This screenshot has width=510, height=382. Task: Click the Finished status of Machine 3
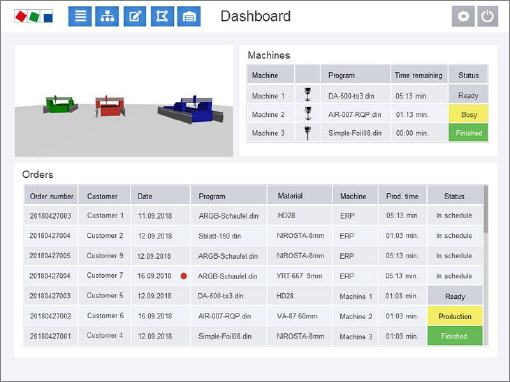click(468, 133)
